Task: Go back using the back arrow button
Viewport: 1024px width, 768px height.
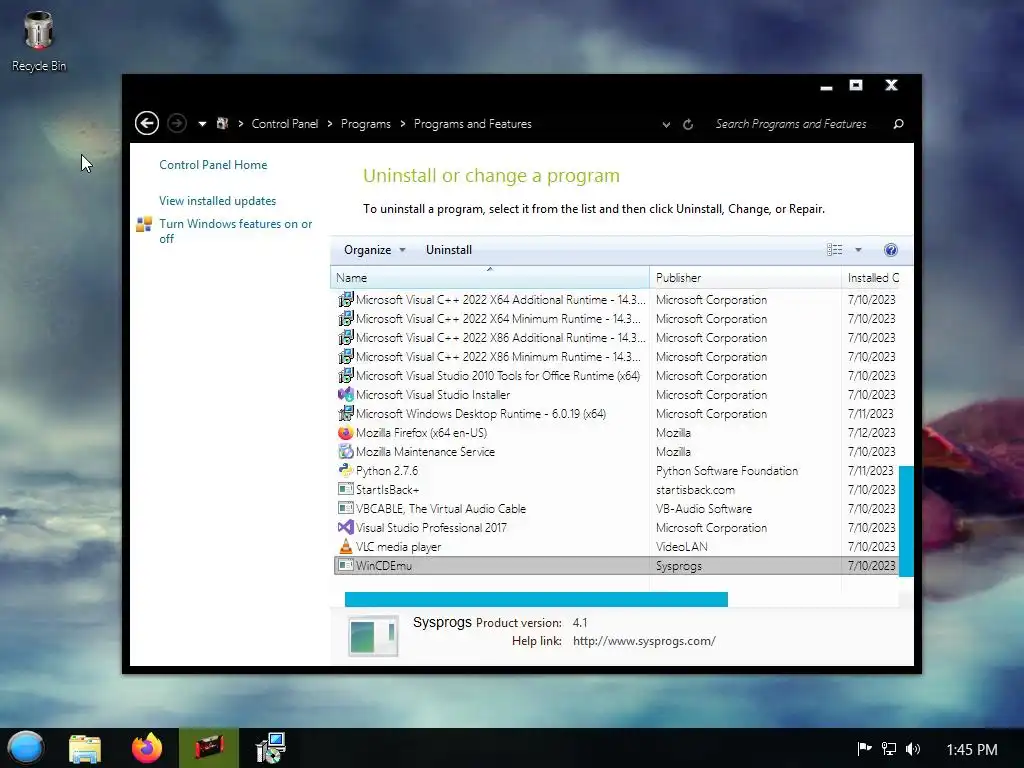Action: coord(146,123)
